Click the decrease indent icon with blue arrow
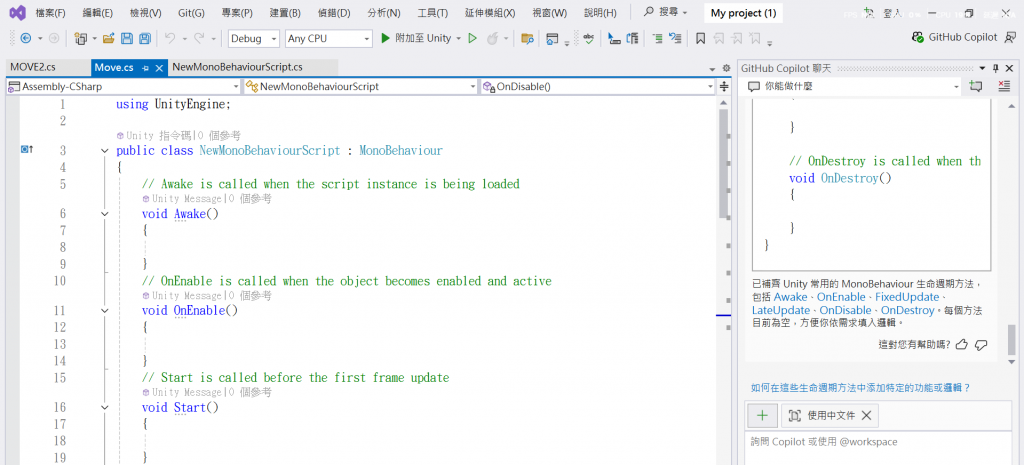The width and height of the screenshot is (1024, 465). pyautogui.click(x=676, y=39)
